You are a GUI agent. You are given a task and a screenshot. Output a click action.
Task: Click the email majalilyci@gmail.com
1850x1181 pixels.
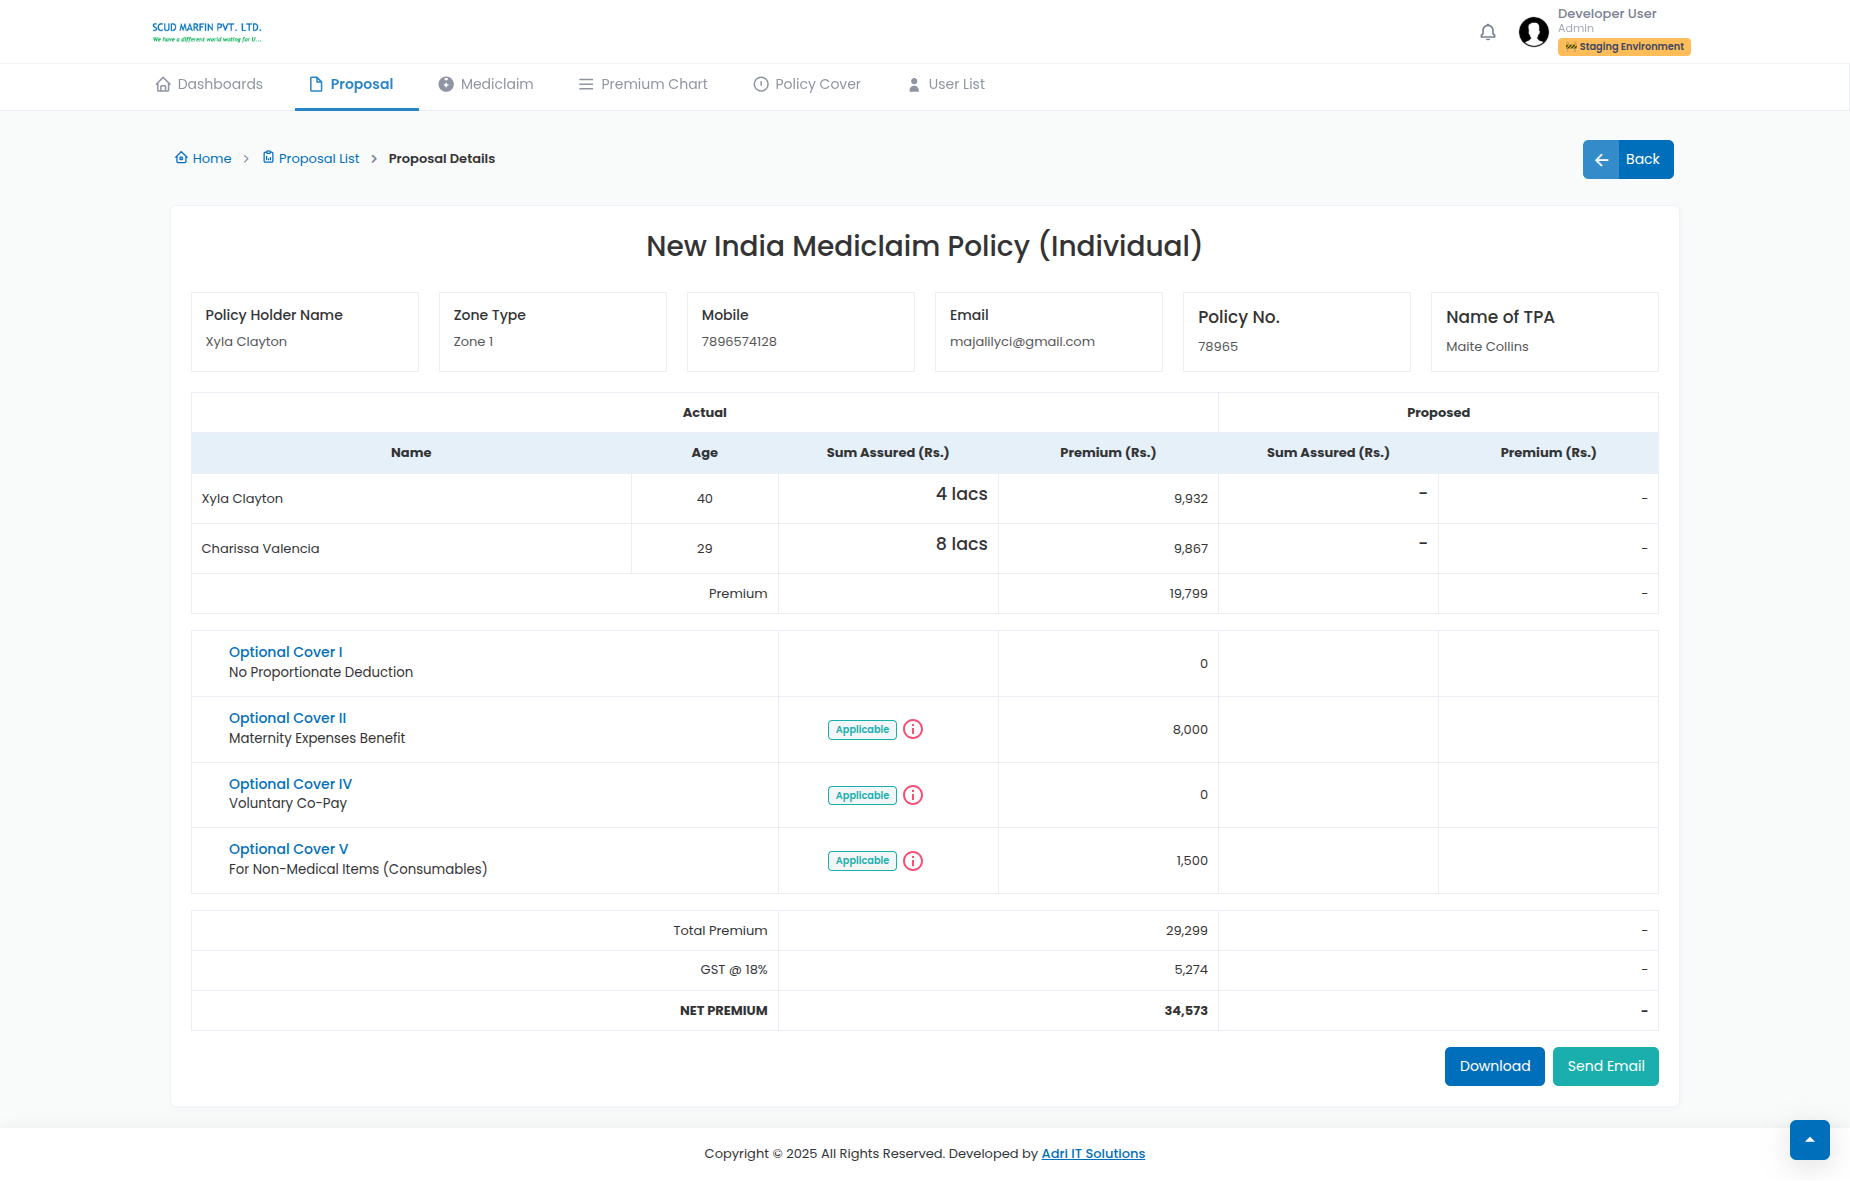1022,341
